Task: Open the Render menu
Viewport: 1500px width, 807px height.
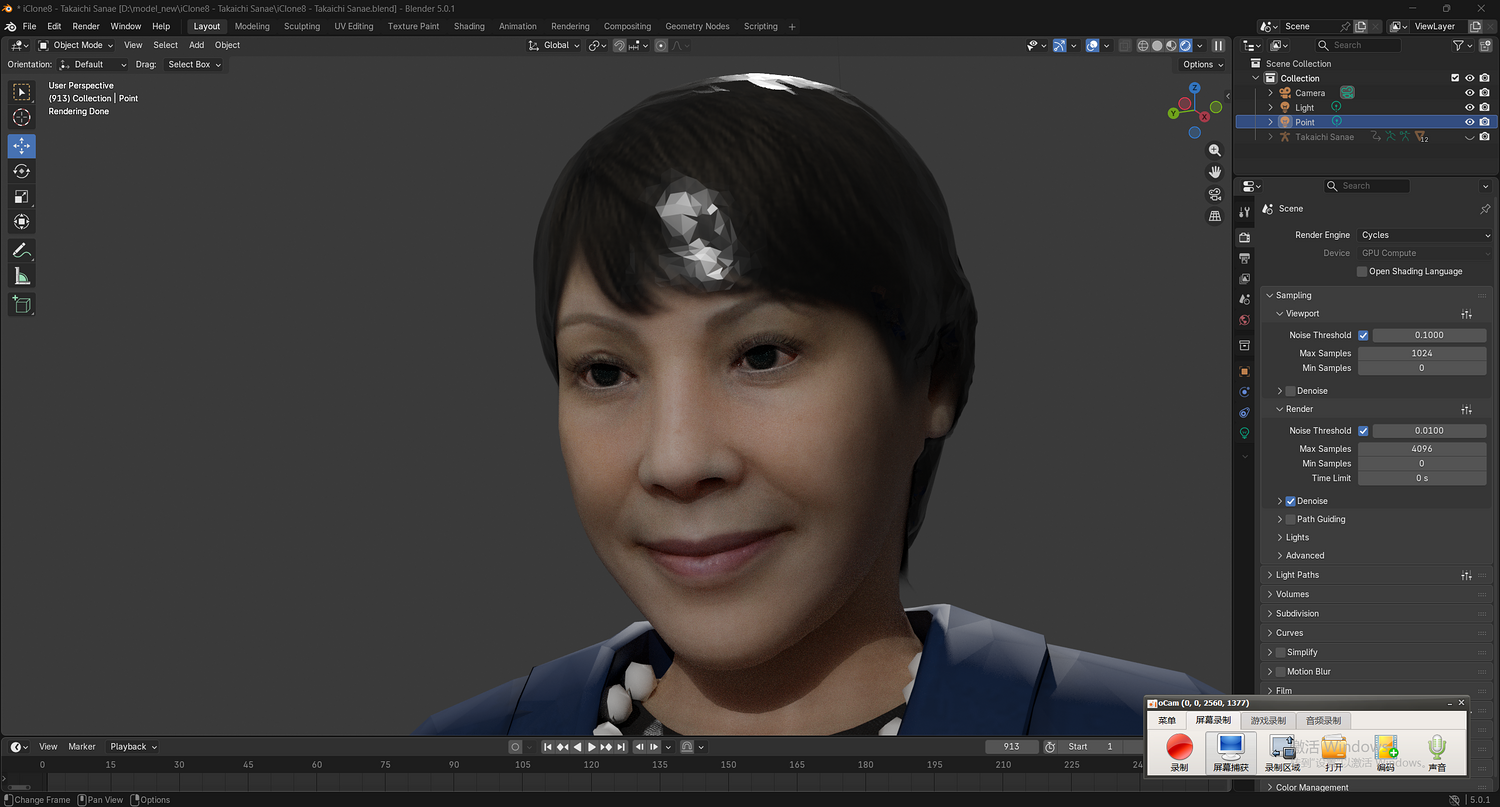Action: (x=86, y=26)
